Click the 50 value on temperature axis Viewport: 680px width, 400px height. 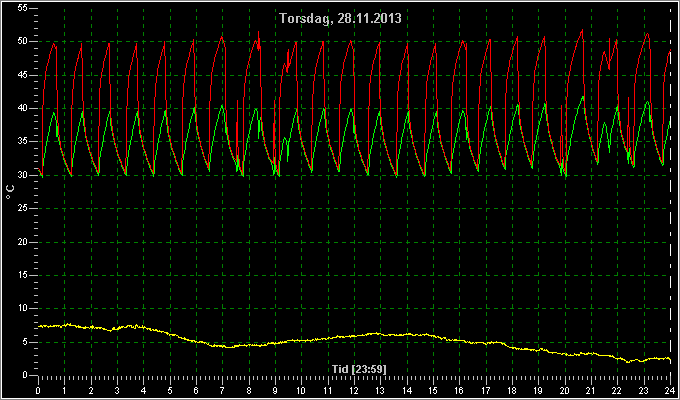(x=23, y=42)
